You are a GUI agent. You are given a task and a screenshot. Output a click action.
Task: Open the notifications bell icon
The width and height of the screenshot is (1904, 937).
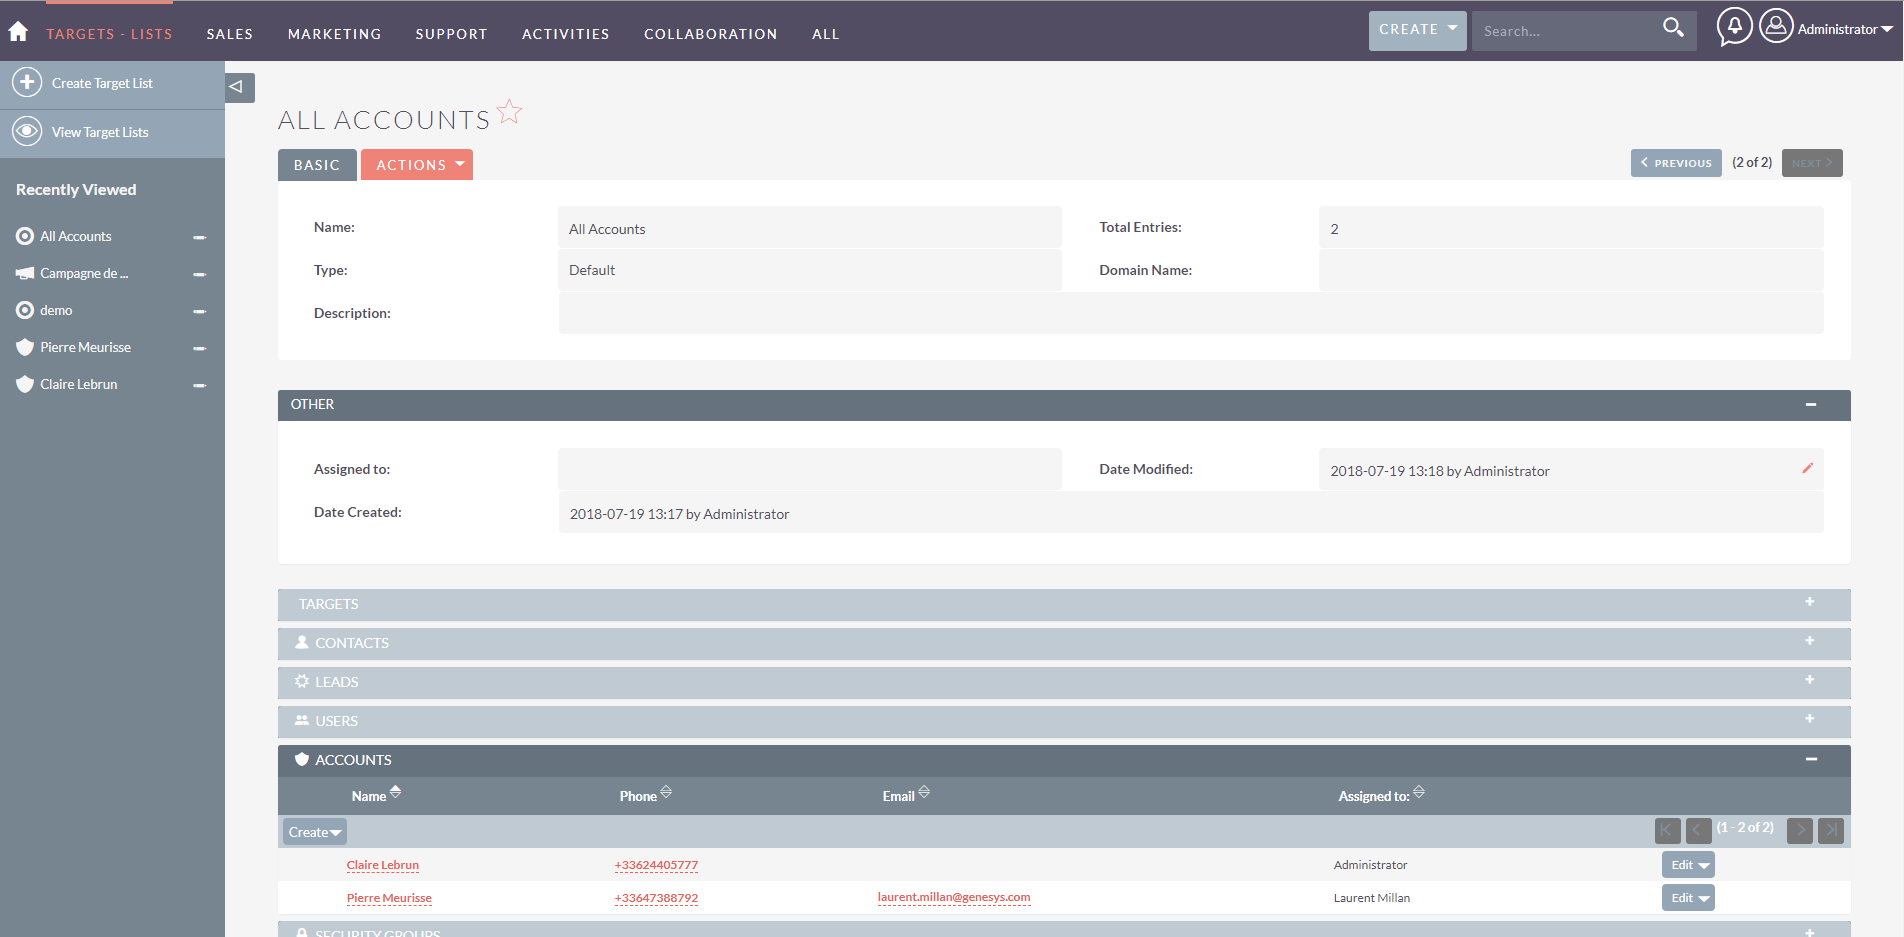click(1734, 27)
